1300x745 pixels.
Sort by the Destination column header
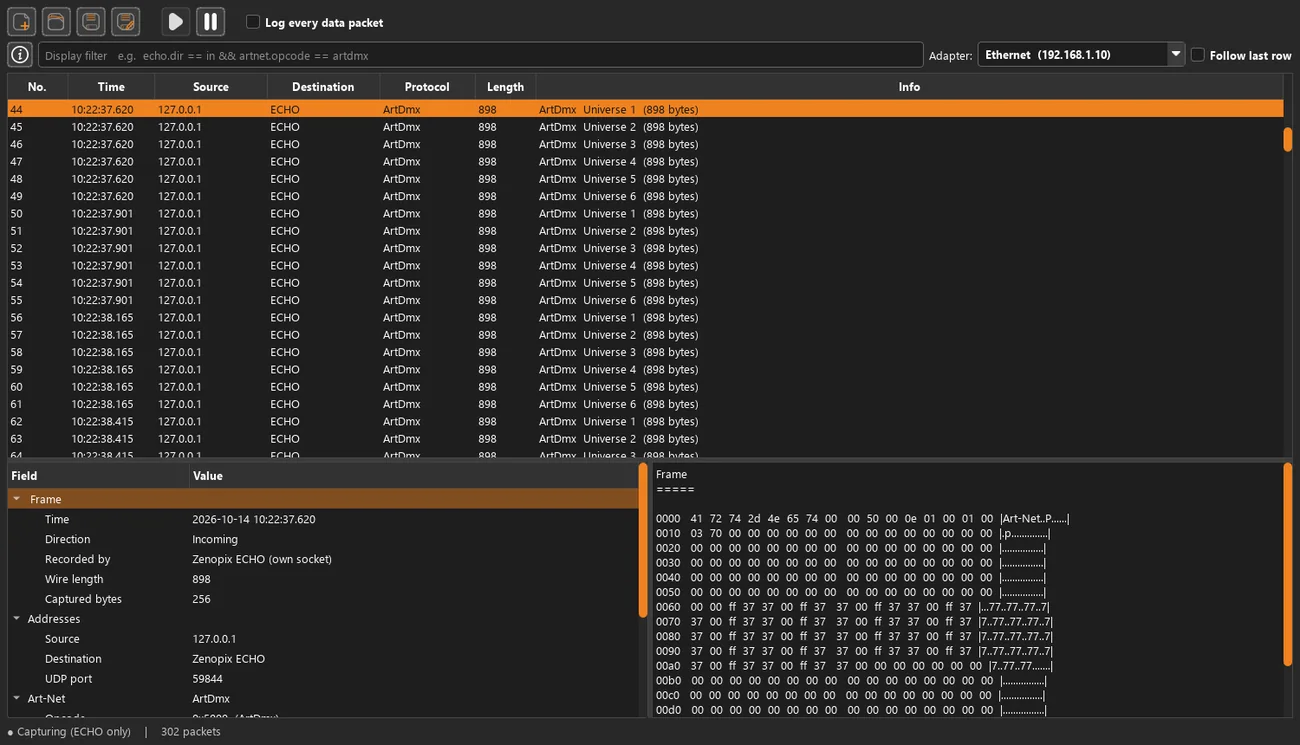click(x=323, y=87)
